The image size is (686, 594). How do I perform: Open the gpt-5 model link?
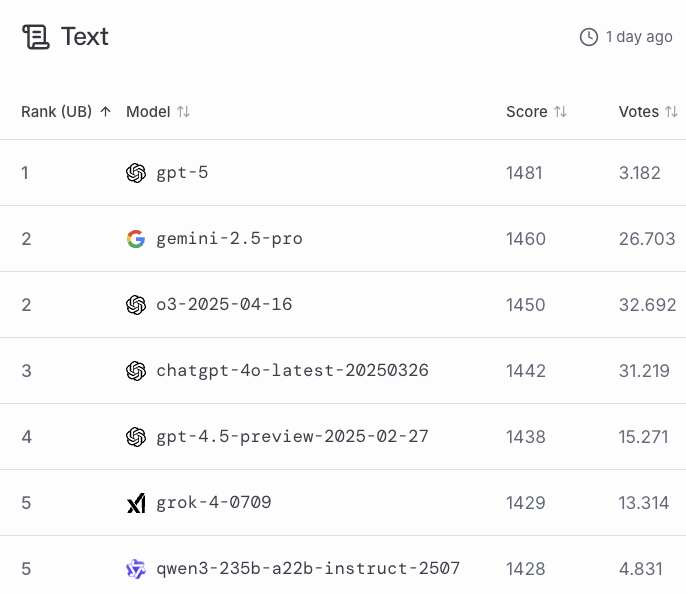pos(182,173)
